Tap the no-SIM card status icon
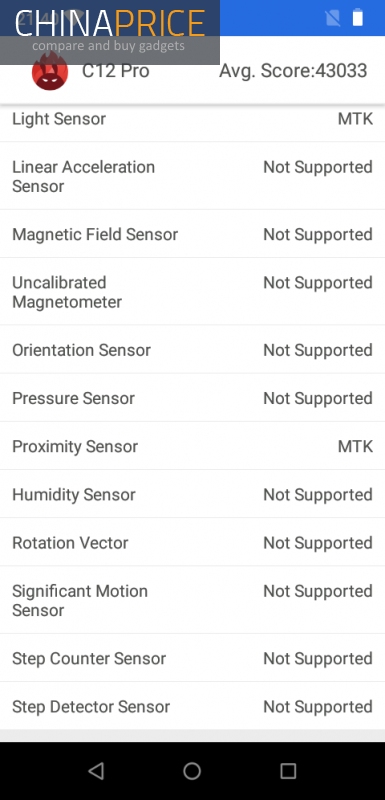The image size is (385, 800). tap(333, 18)
